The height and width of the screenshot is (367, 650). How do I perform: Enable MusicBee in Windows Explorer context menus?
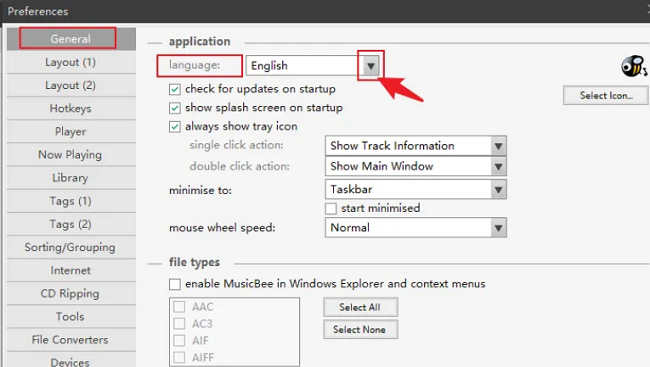[x=175, y=284]
